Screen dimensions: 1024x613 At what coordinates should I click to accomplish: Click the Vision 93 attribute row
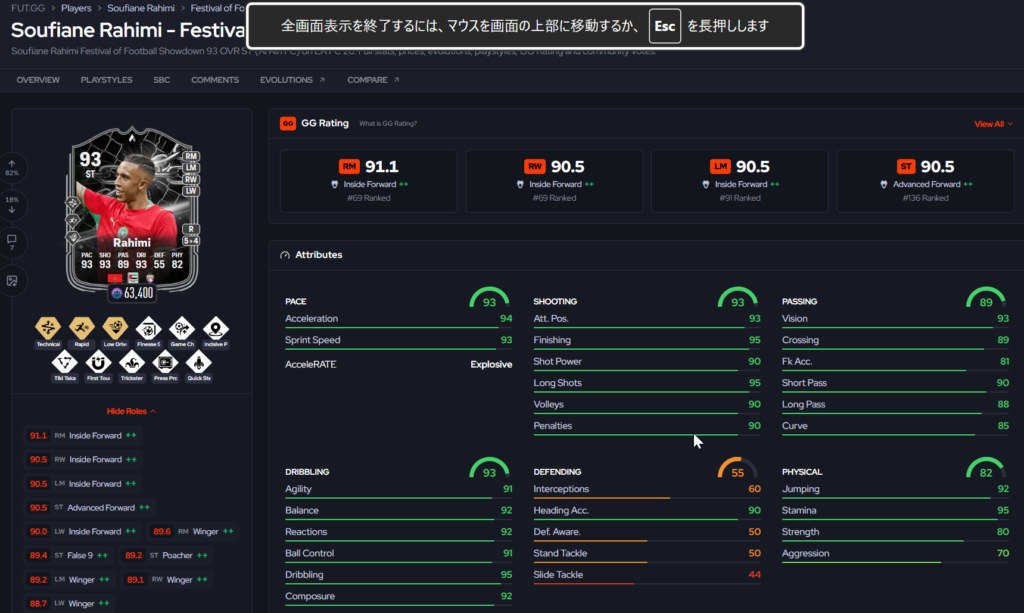[x=895, y=320]
